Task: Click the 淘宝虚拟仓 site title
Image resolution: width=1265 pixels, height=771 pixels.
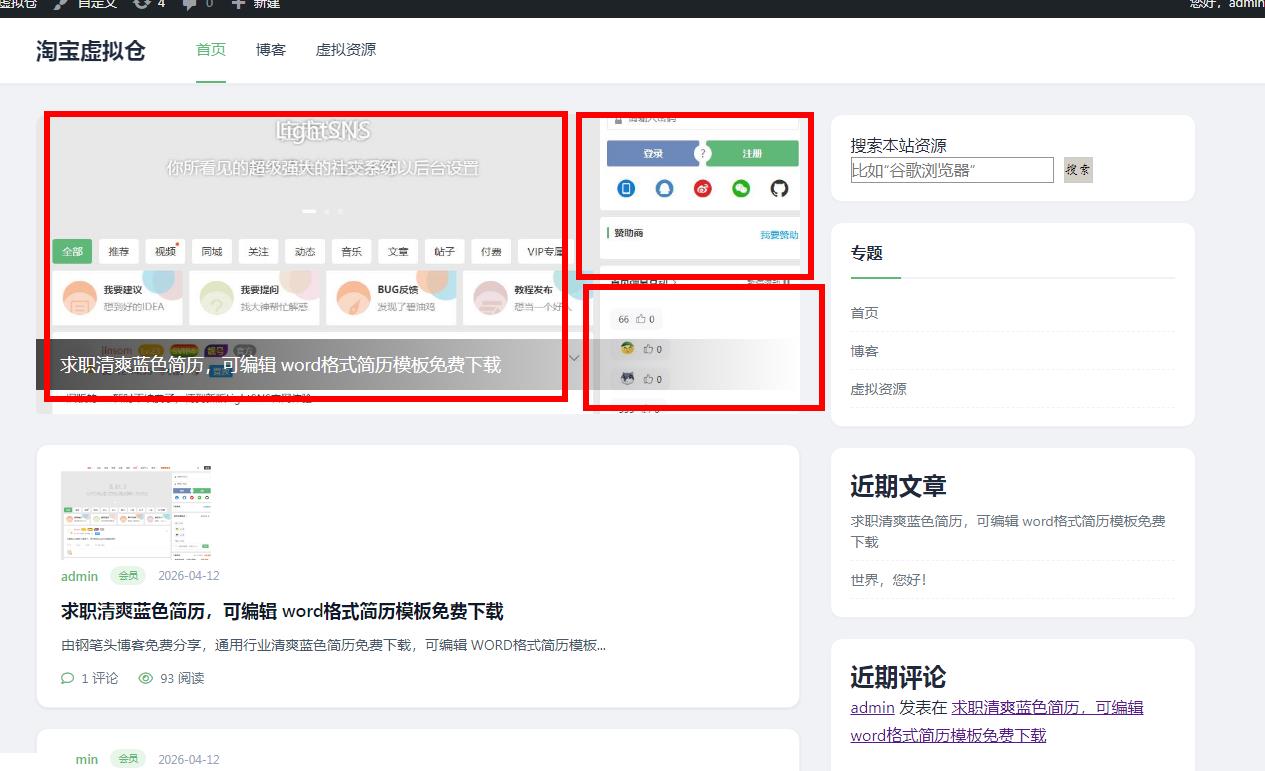Action: coord(91,51)
